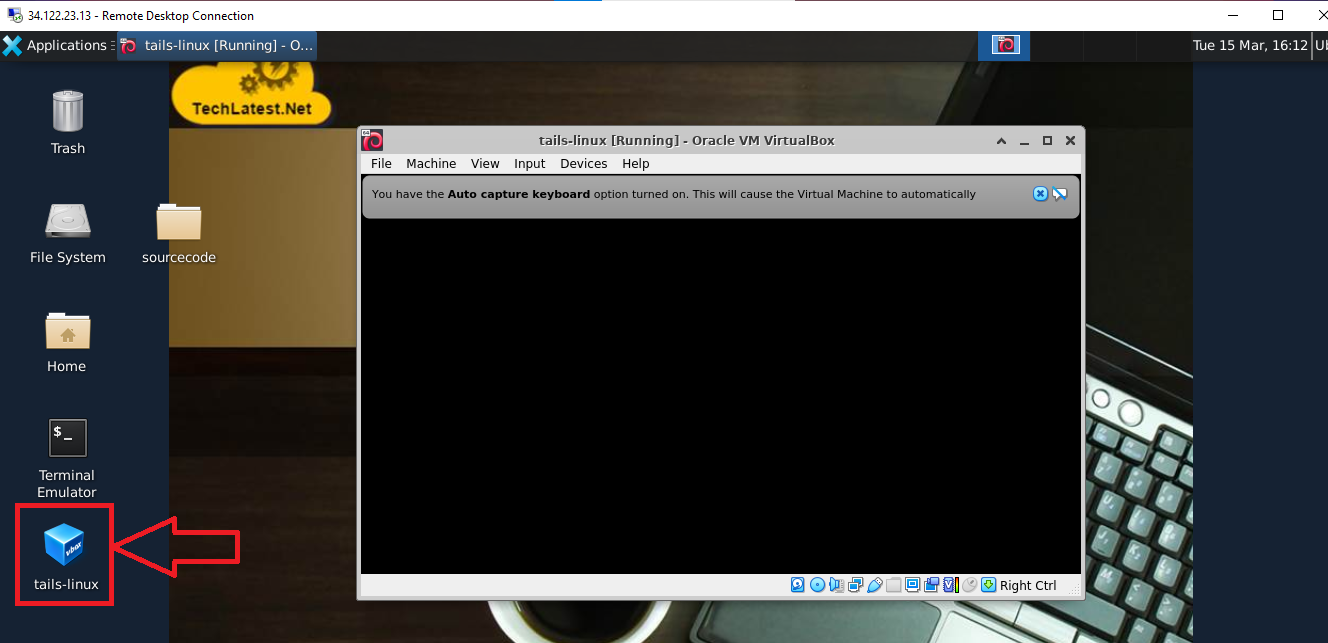Click the hard disk activity icon in status bar
The height and width of the screenshot is (643, 1328).
click(x=797, y=585)
